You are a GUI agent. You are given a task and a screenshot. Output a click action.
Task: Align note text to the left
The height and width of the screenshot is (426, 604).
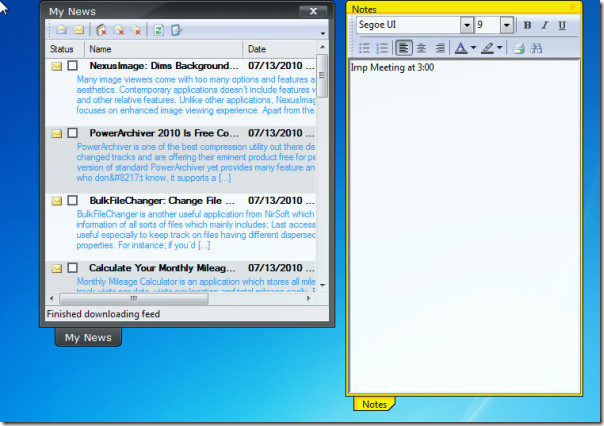403,48
